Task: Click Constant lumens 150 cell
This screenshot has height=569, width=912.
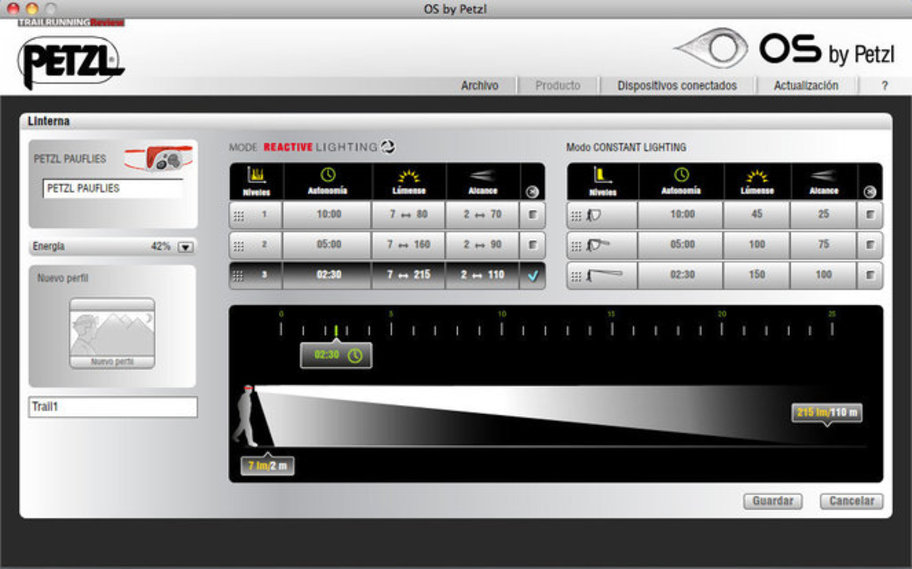Action: point(757,275)
